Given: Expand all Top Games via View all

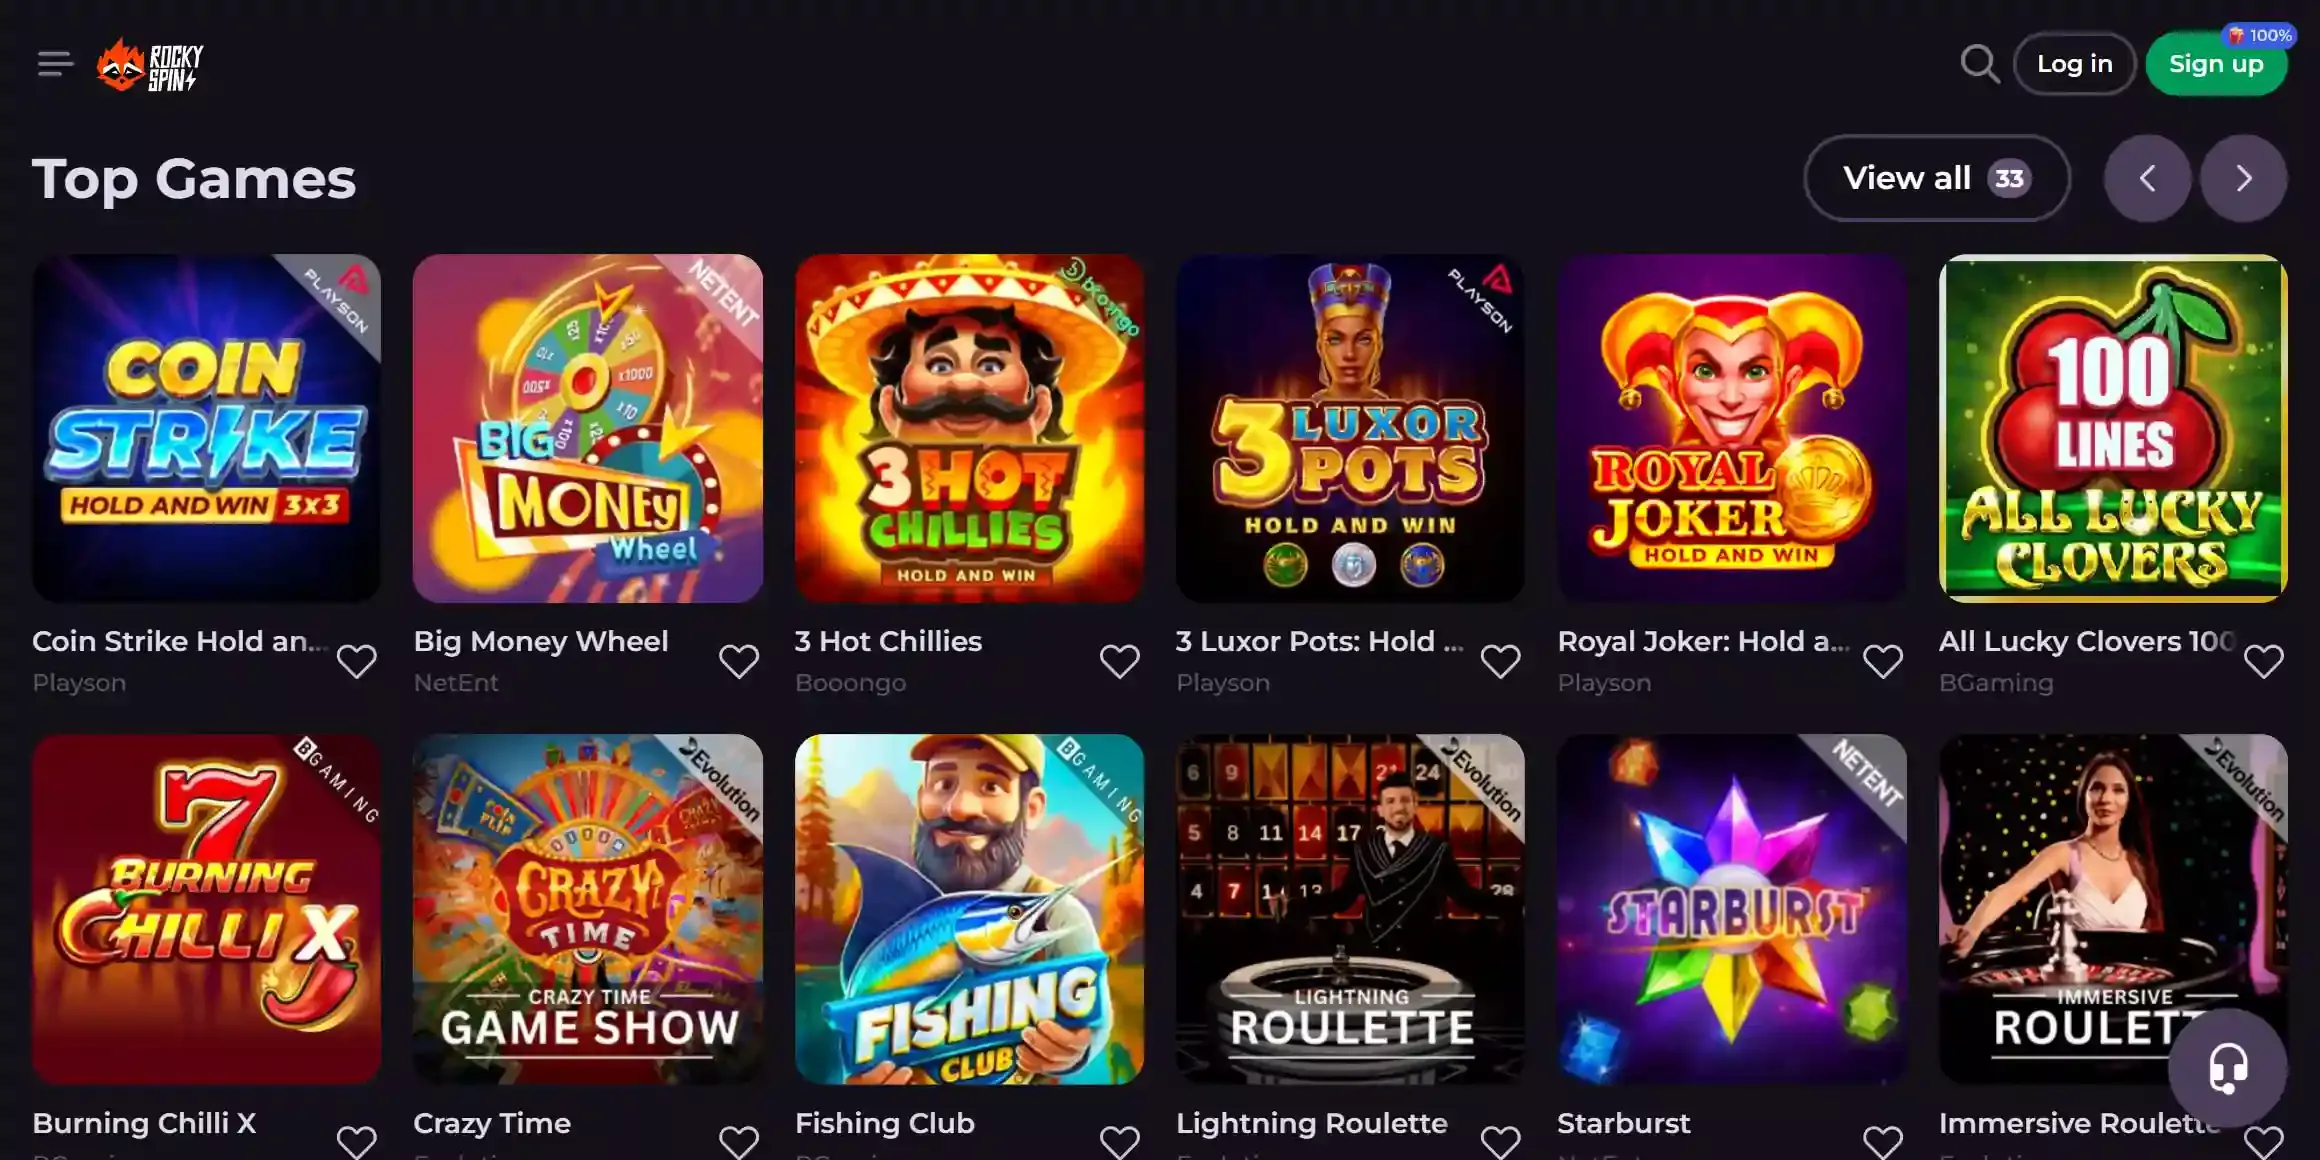Looking at the screenshot, I should tap(1936, 178).
